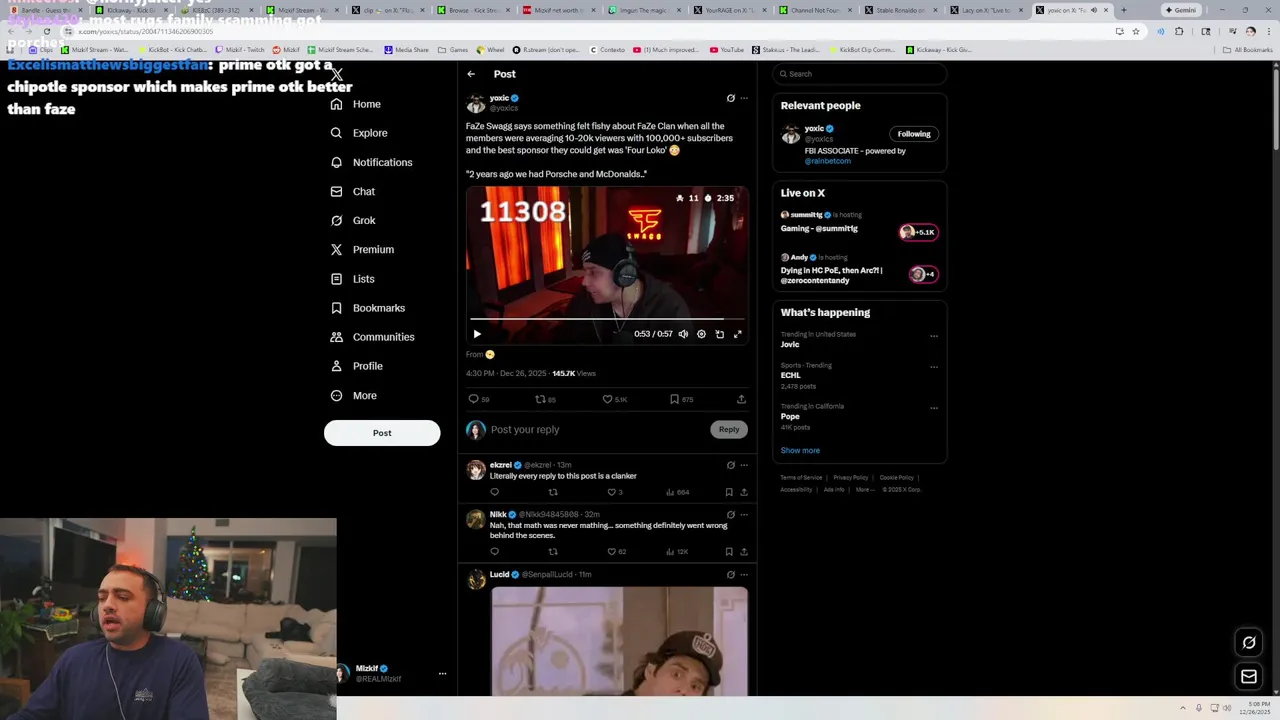Bookmark the main post with 675 saves
The image size is (1280, 720).
[681, 399]
